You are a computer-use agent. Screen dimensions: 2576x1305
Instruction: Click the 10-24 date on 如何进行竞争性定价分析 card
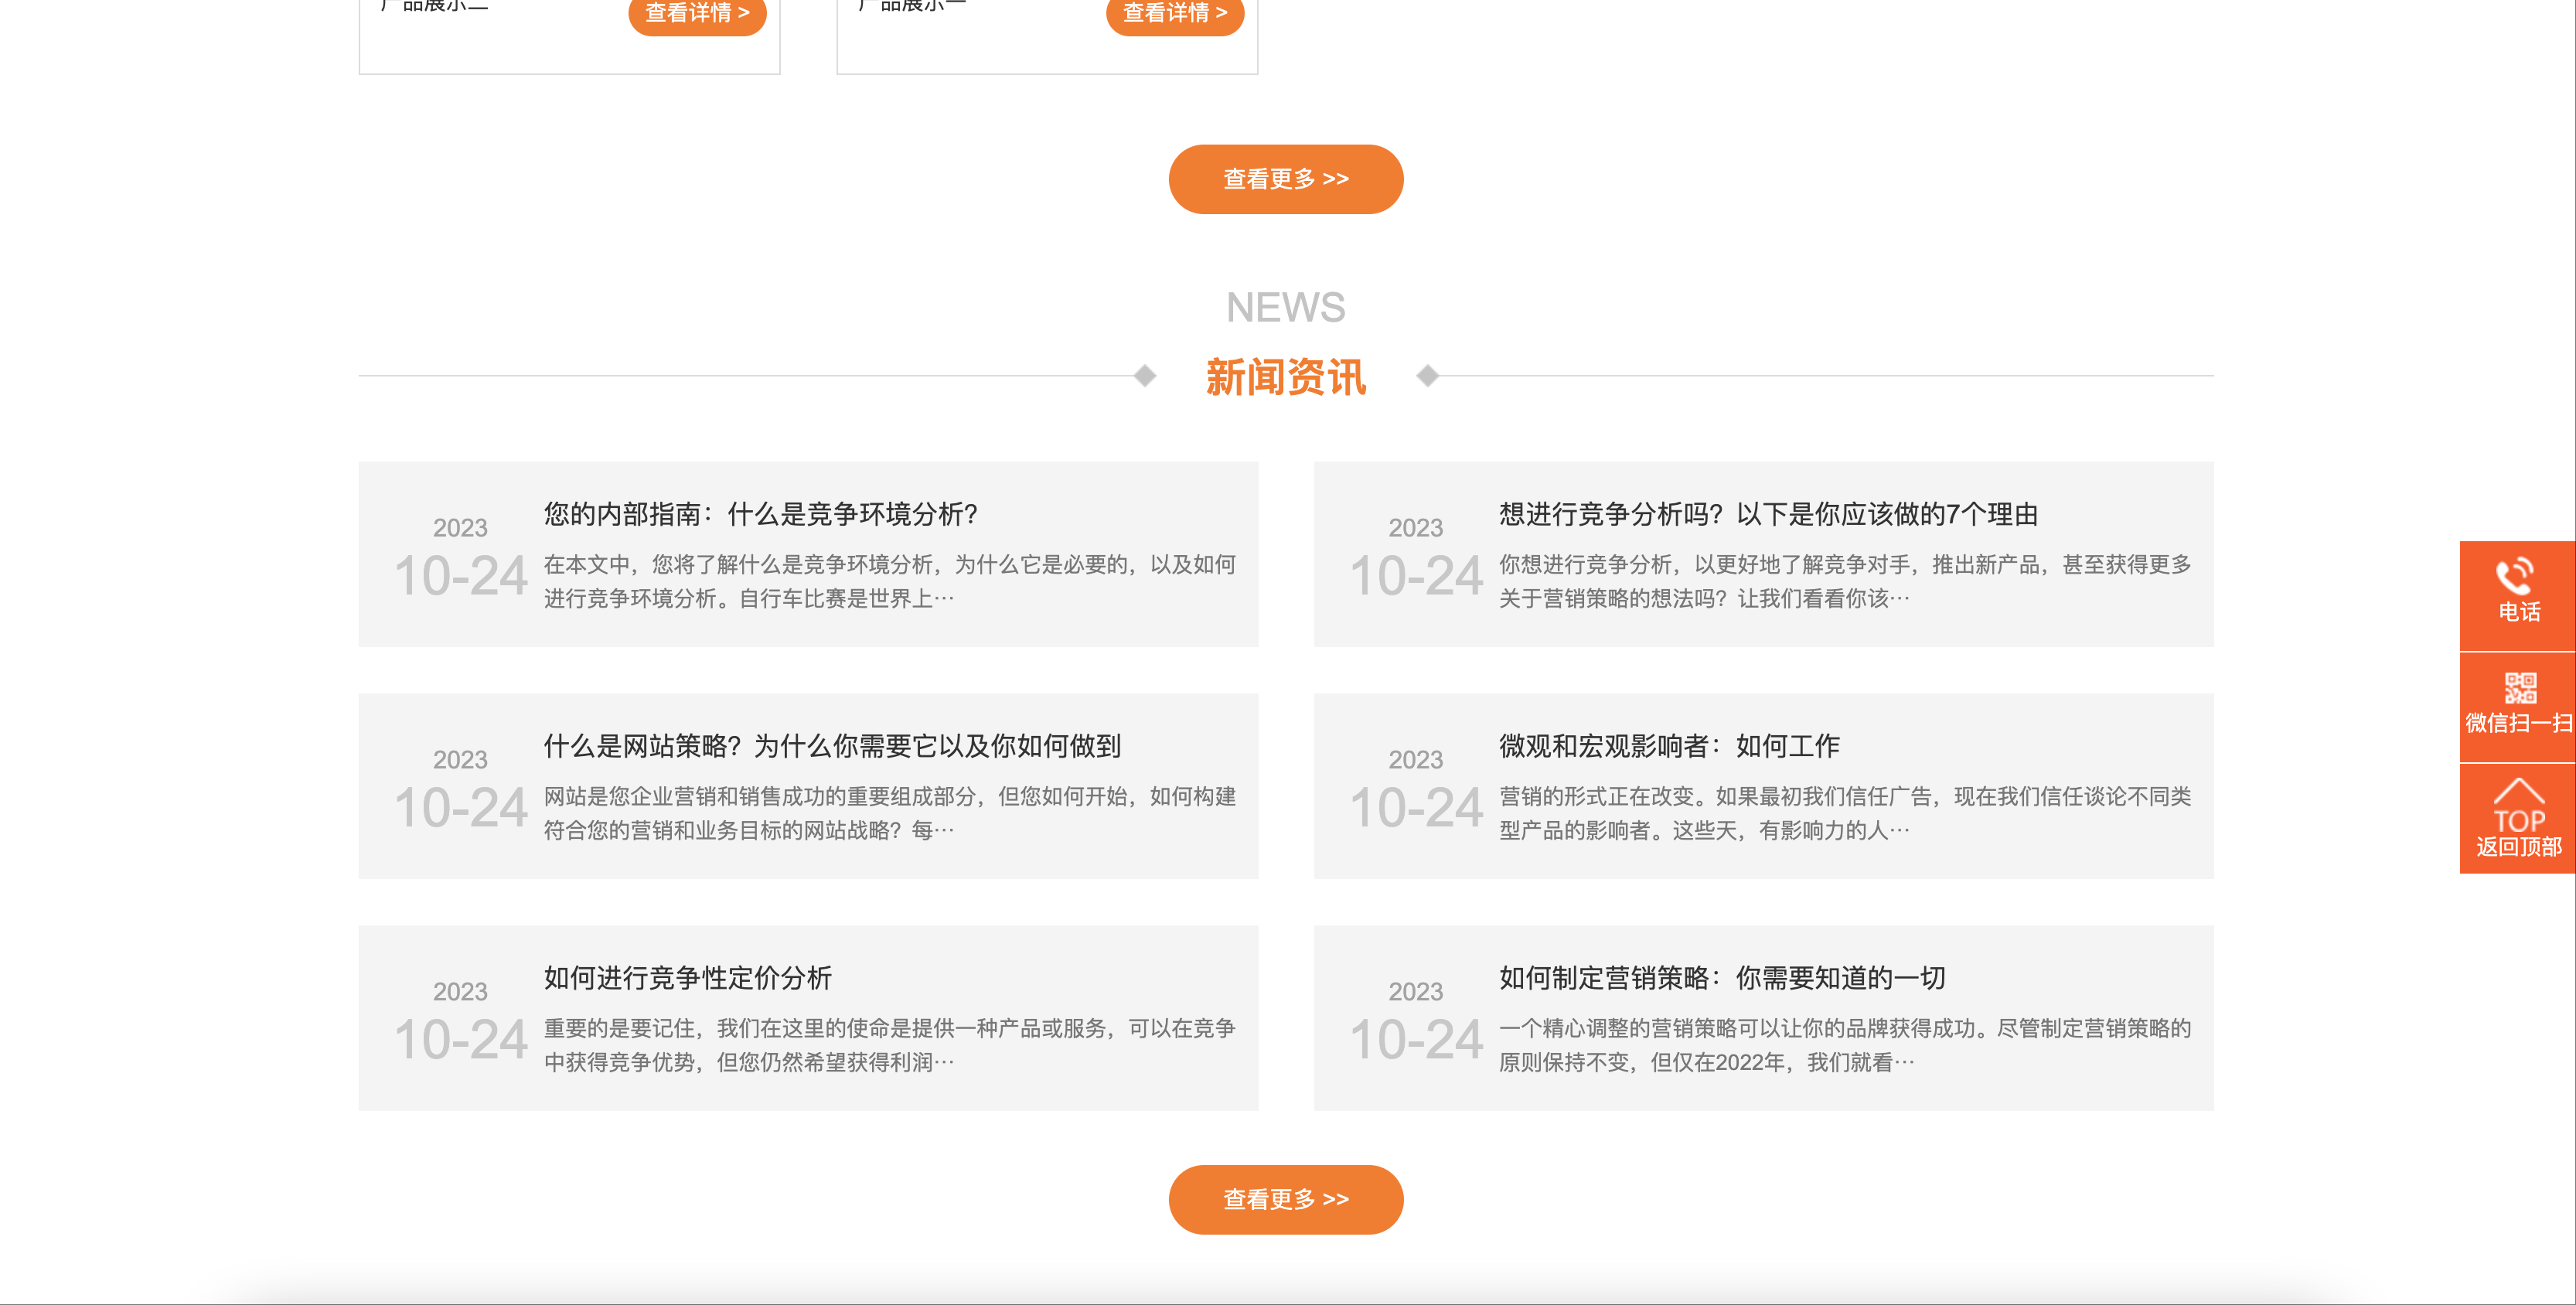(461, 1040)
